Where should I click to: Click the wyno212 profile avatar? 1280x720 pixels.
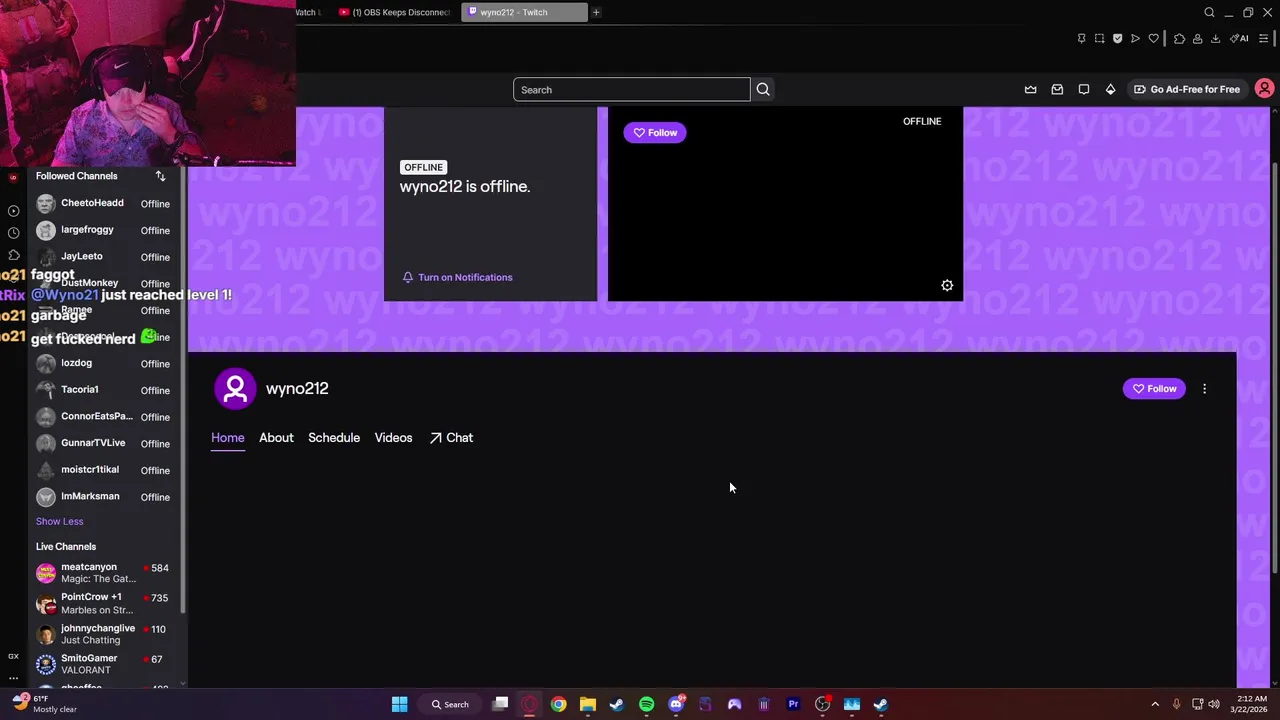pos(235,389)
